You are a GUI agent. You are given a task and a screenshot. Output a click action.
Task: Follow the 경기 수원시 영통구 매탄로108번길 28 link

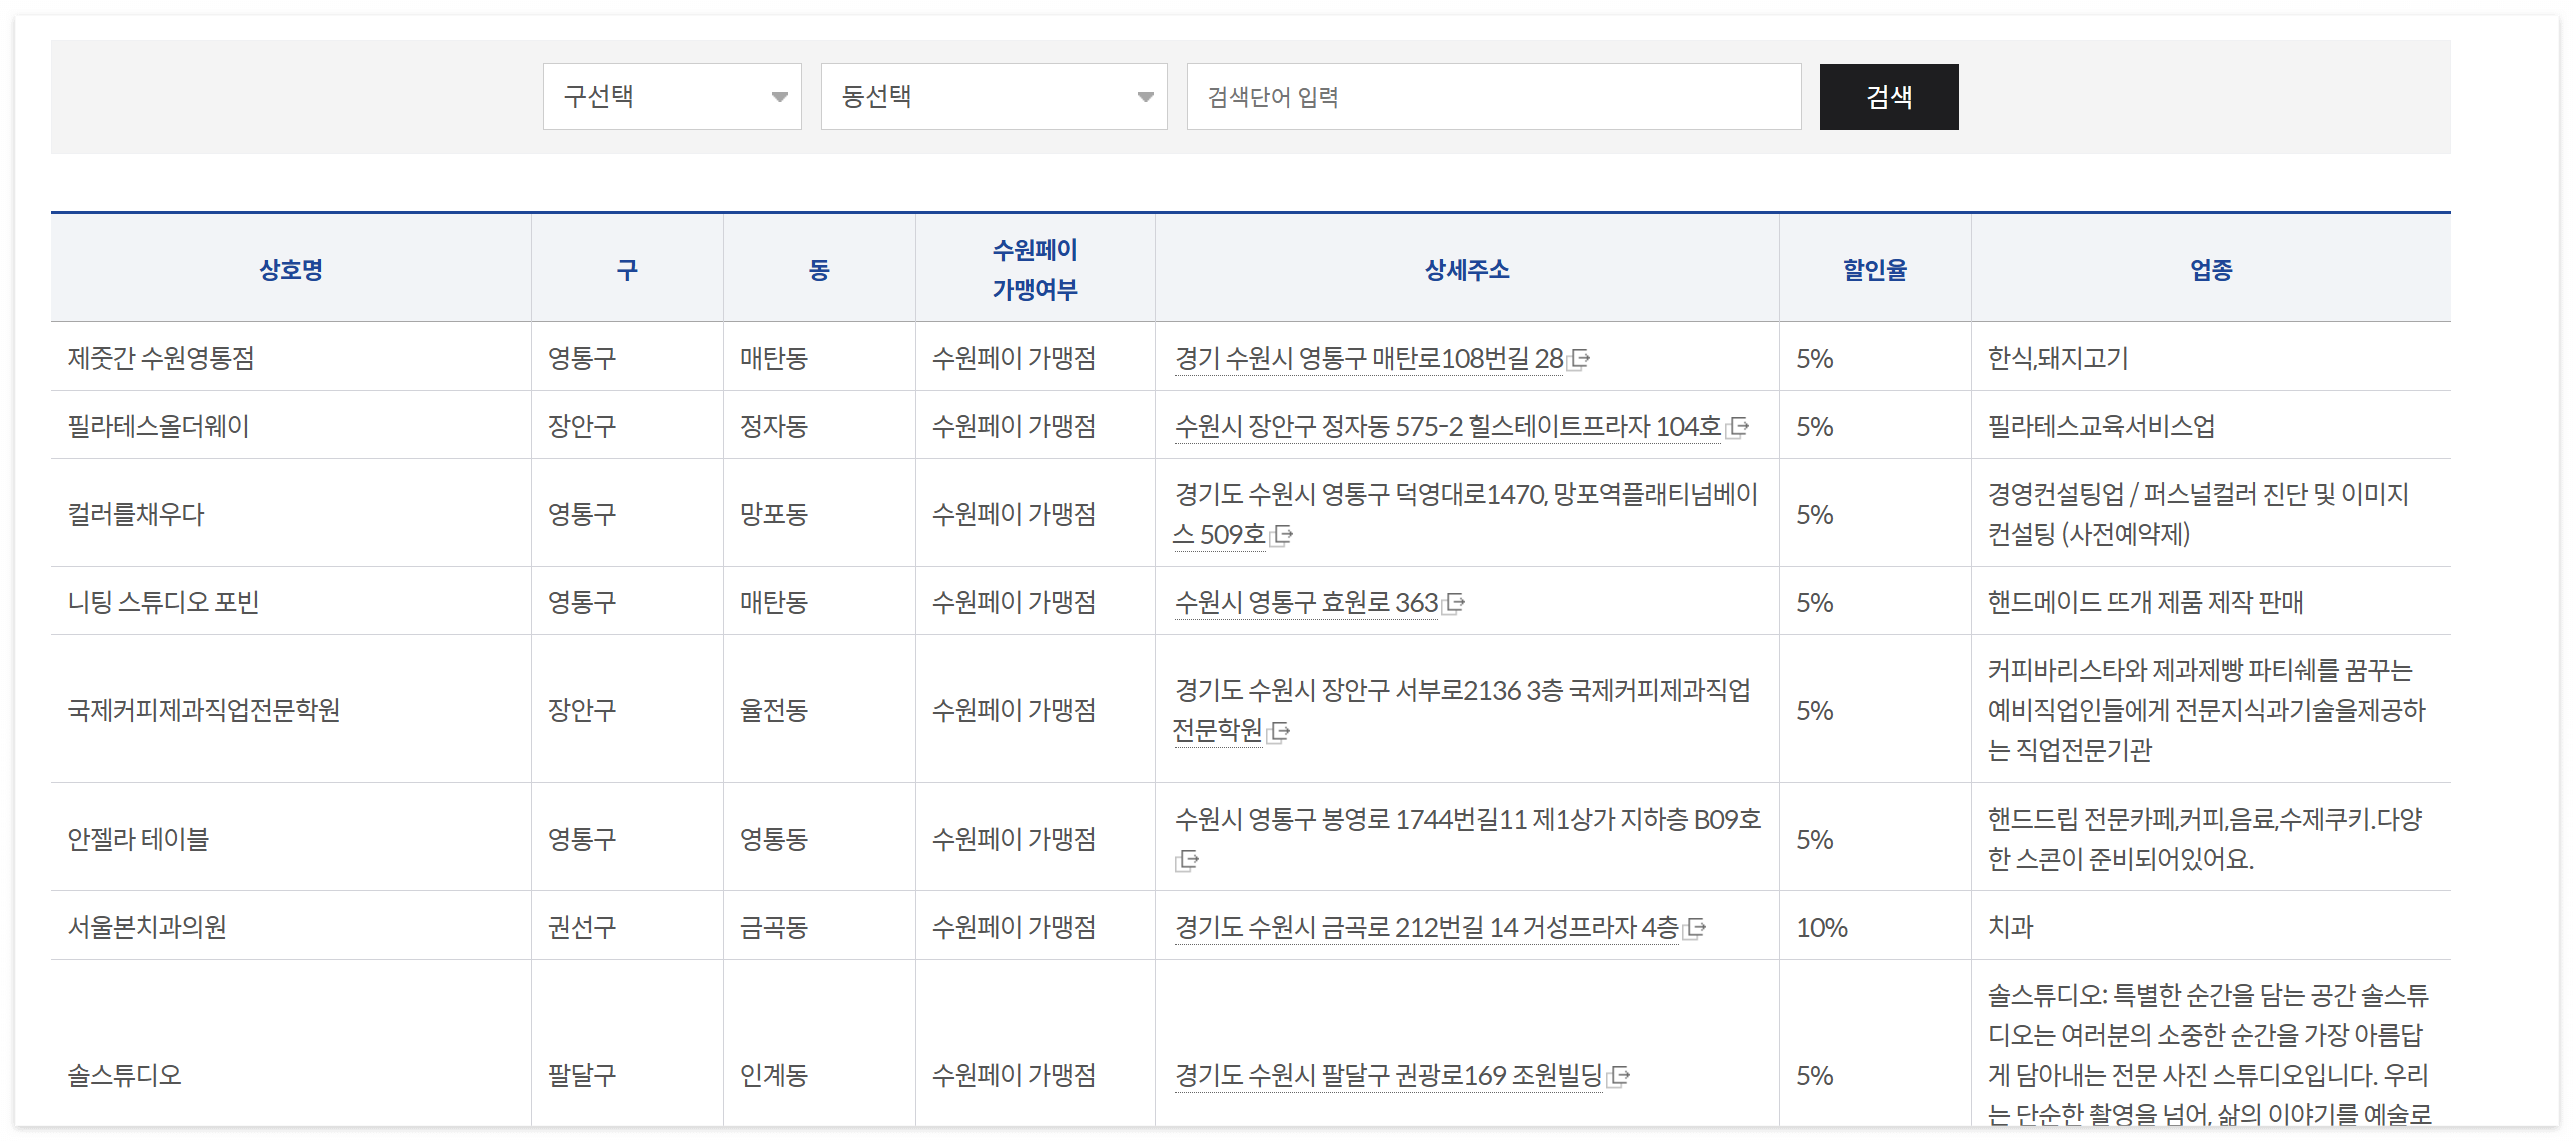coord(1370,359)
